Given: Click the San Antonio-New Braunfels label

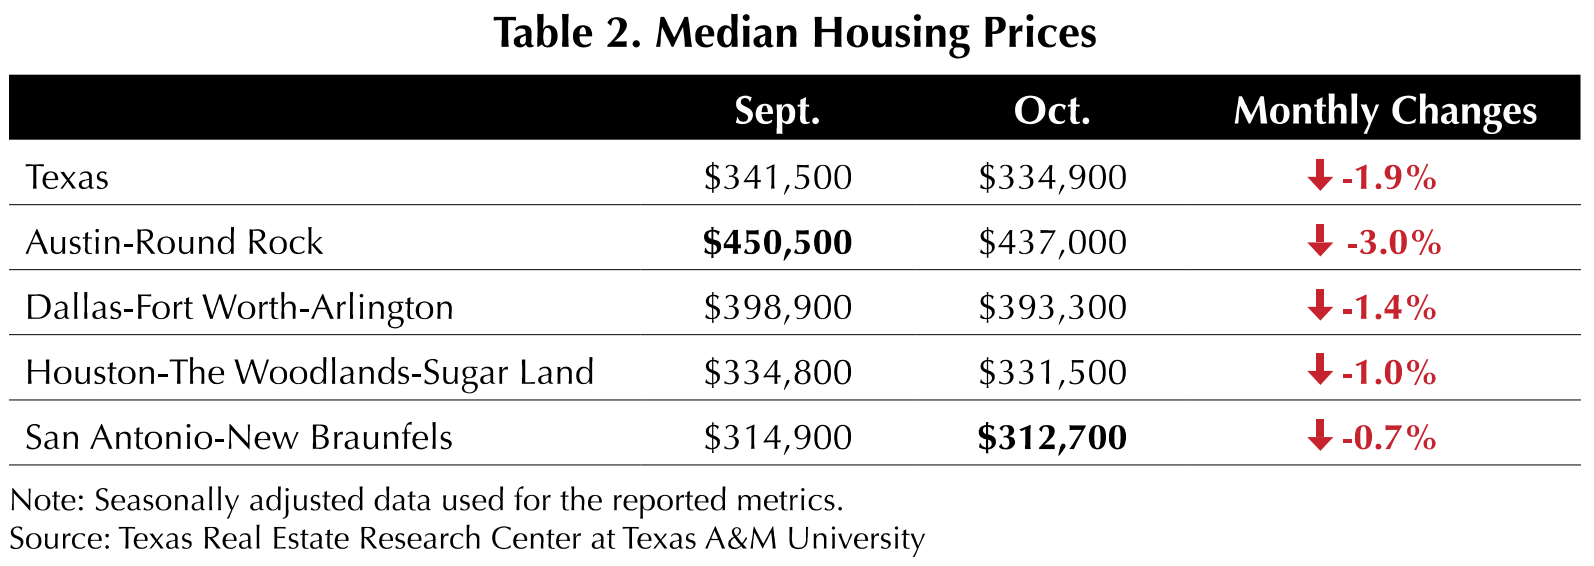Looking at the screenshot, I should 239,437.
